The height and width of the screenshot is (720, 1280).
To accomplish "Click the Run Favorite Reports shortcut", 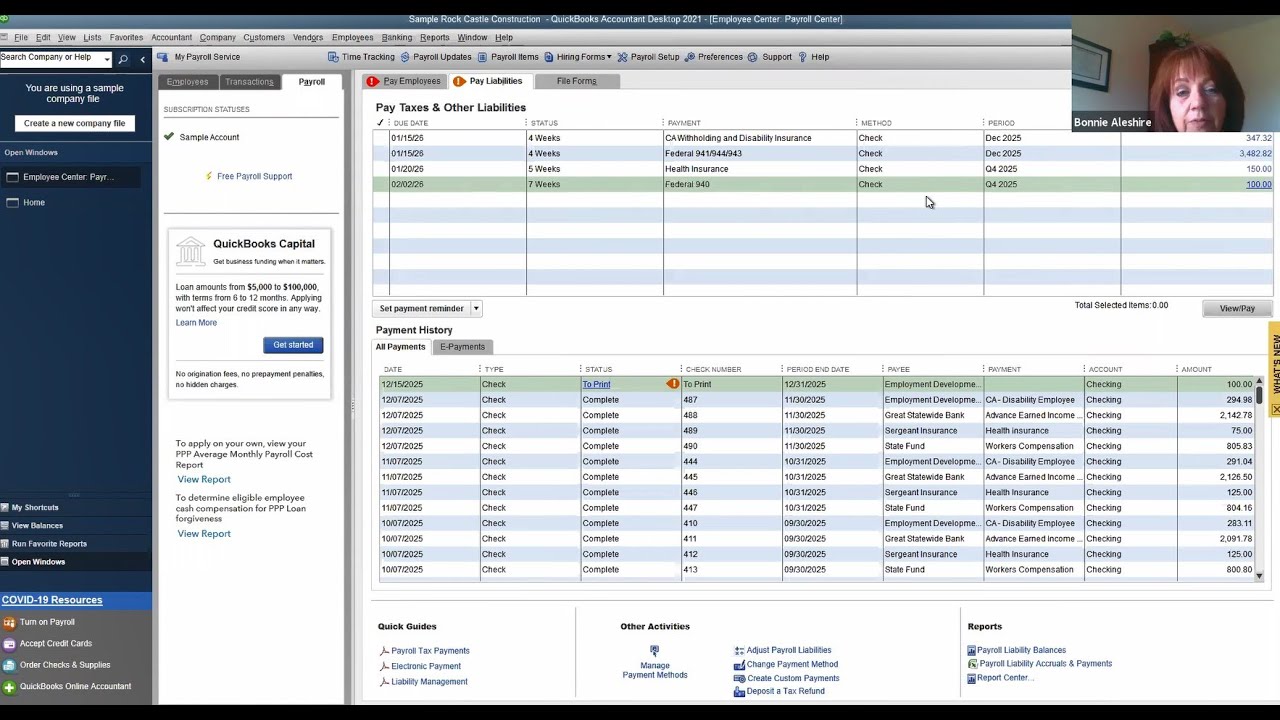I will 49,544.
